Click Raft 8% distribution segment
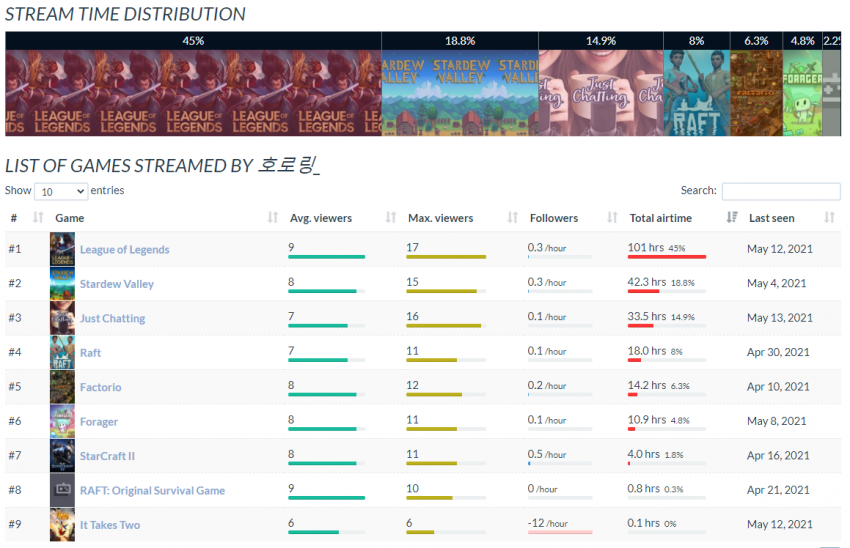Image resolution: width=850 pixels, height=548 pixels. [697, 83]
